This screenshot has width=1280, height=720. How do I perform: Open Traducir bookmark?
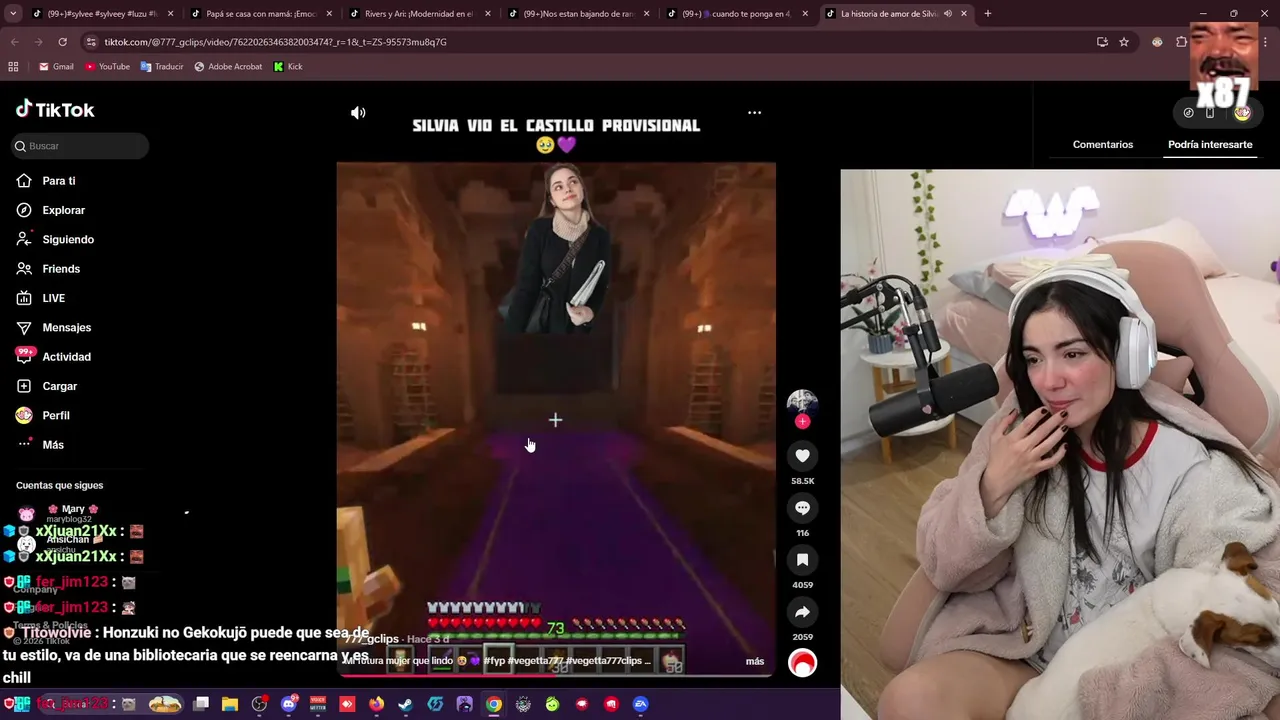click(x=162, y=67)
